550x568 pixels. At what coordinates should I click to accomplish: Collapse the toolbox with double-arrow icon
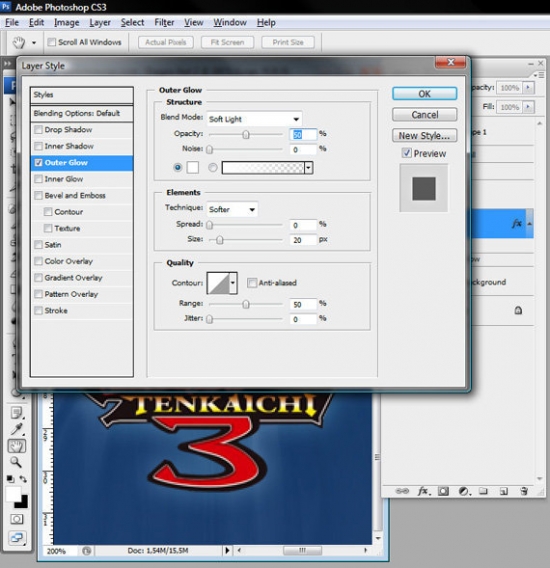click(x=7, y=64)
